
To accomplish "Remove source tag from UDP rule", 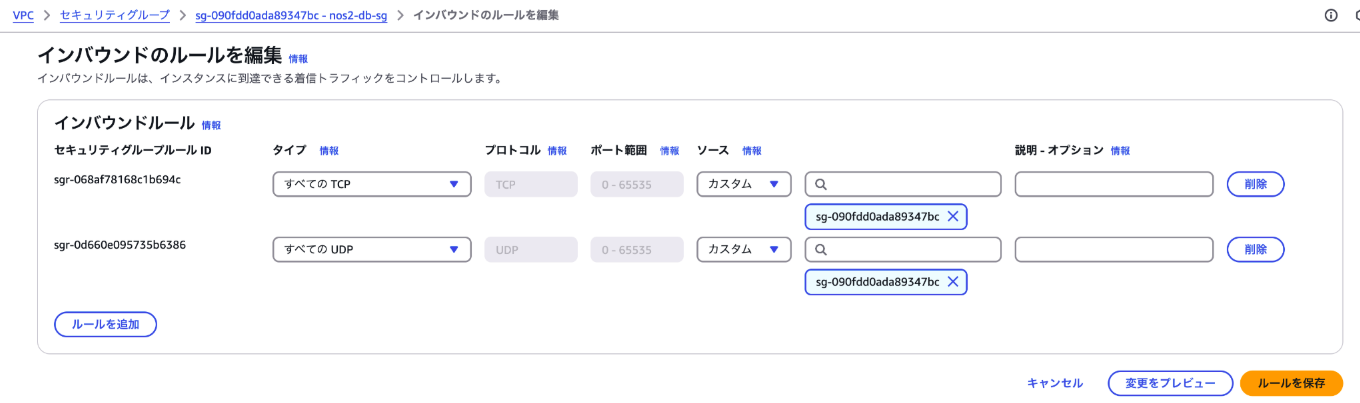I will [953, 282].
